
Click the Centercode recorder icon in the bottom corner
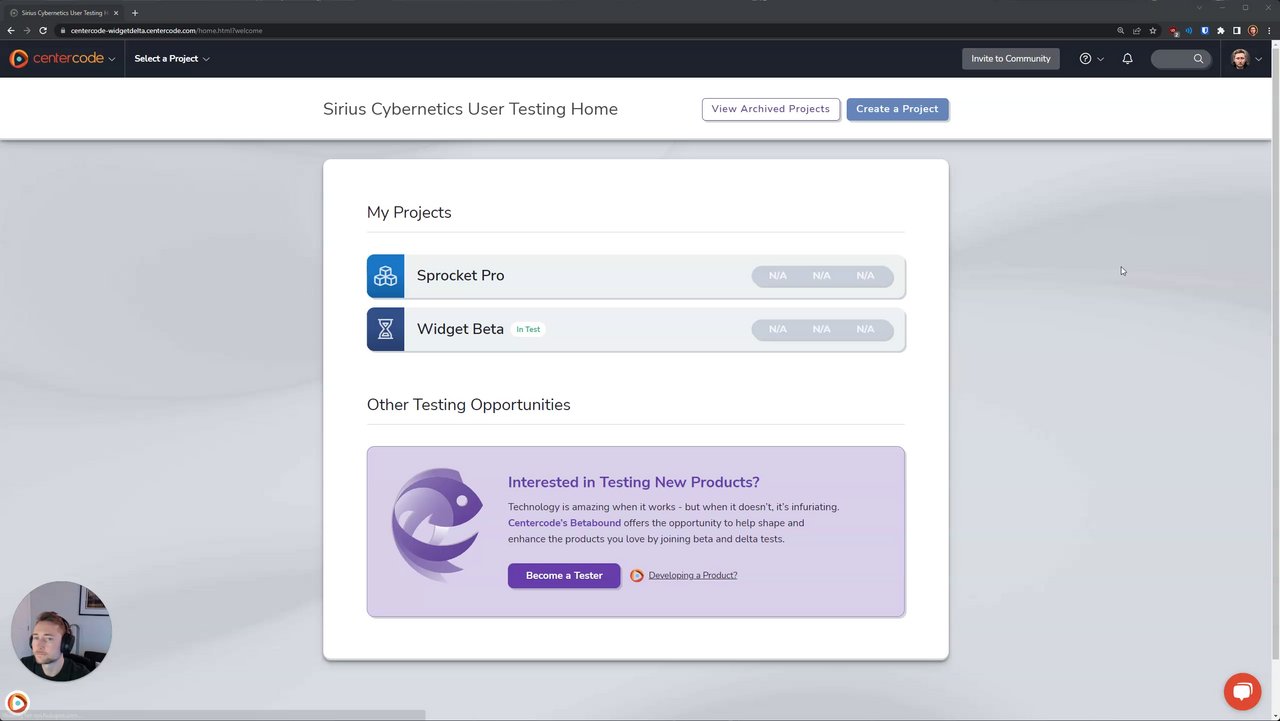17,703
